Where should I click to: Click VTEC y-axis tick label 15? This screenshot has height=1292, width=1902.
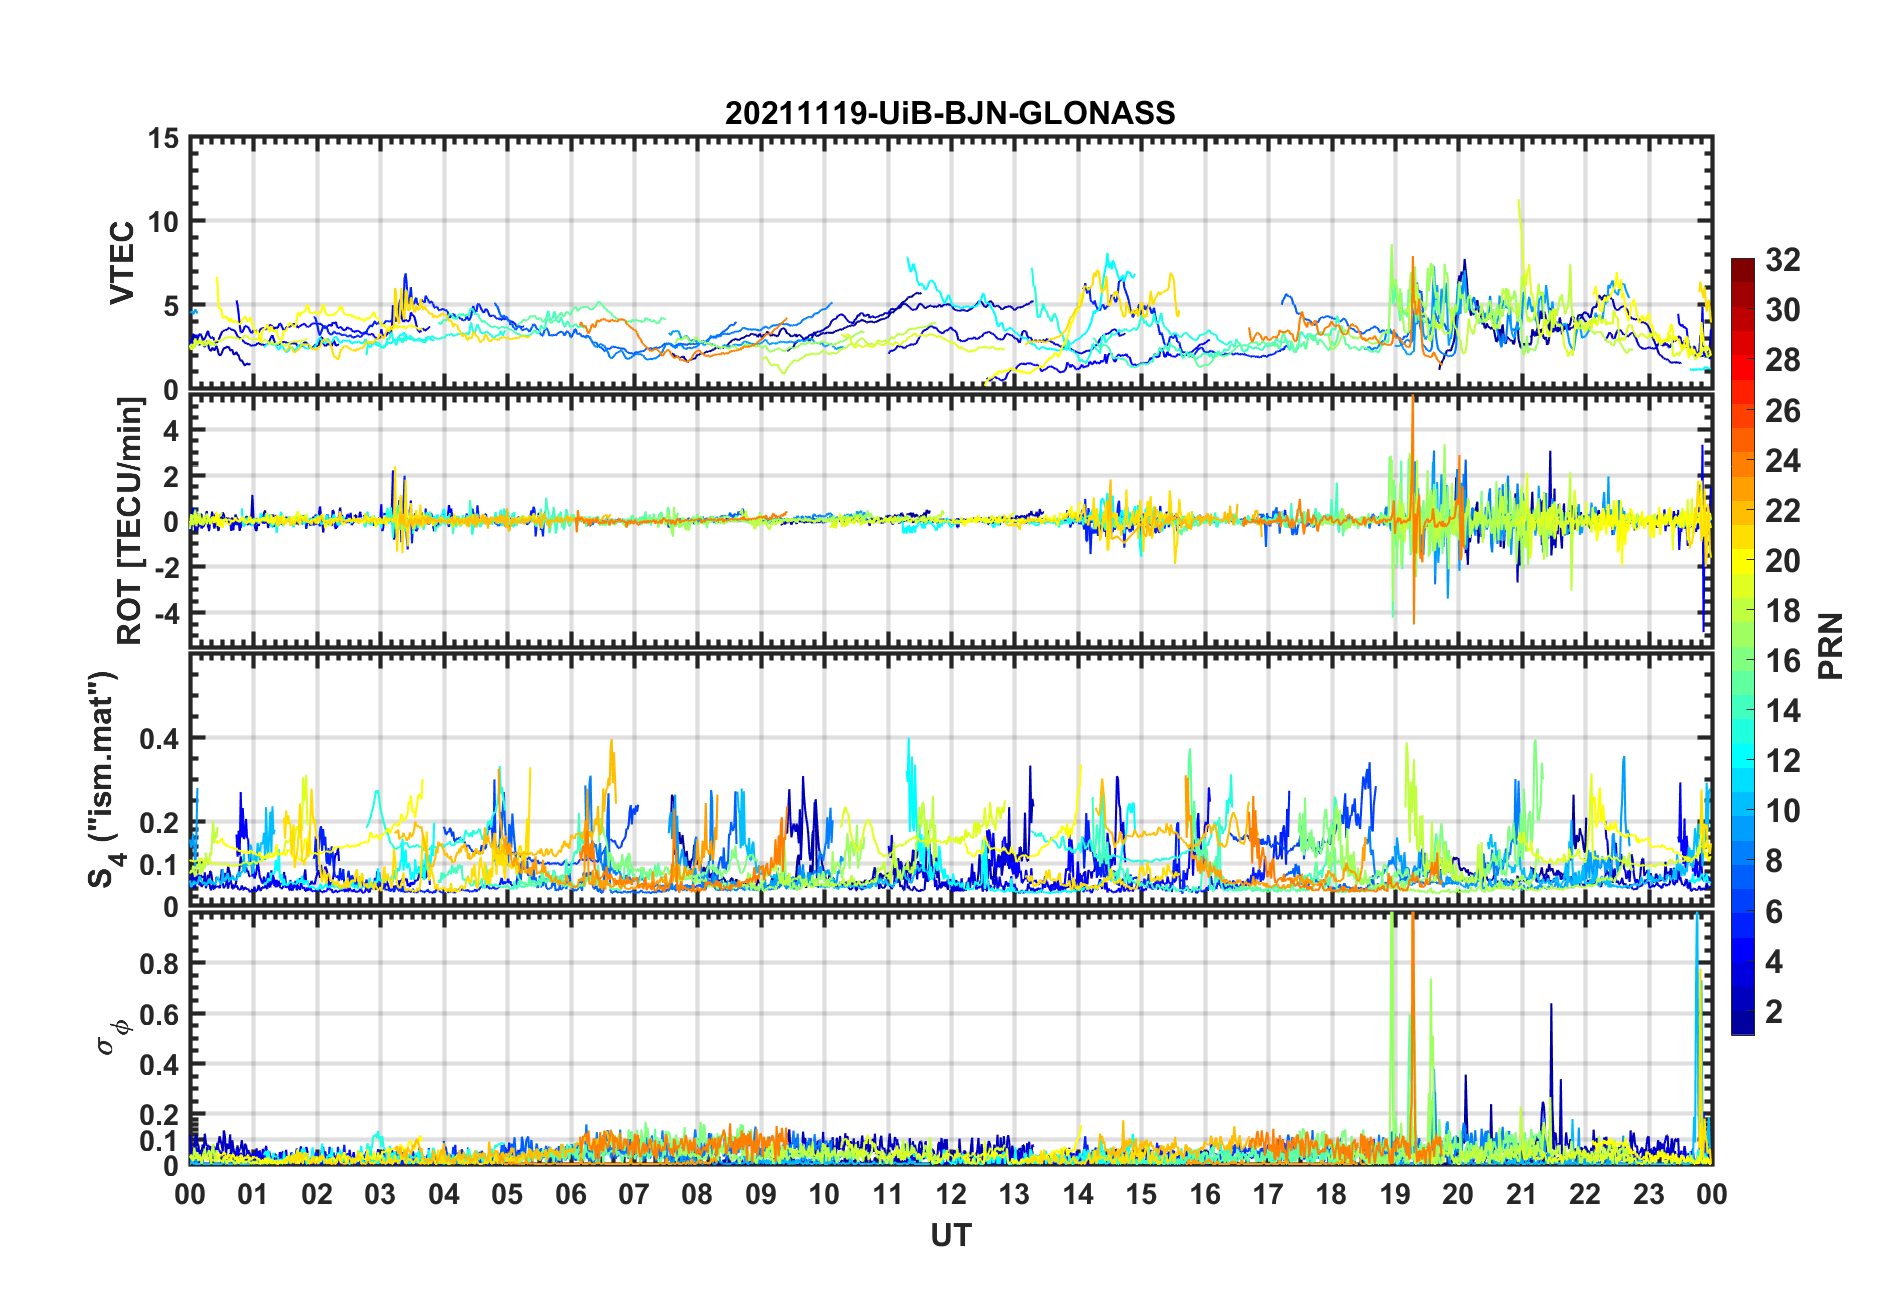pos(164,139)
